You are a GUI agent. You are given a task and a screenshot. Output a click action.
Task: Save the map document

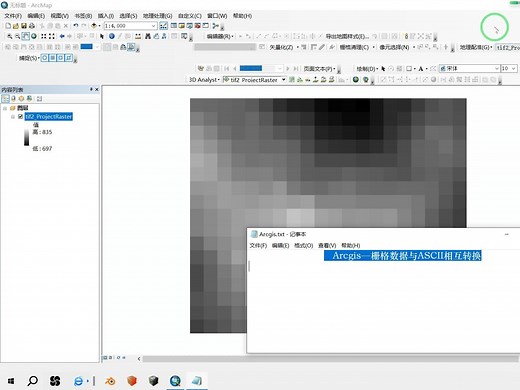point(24,26)
